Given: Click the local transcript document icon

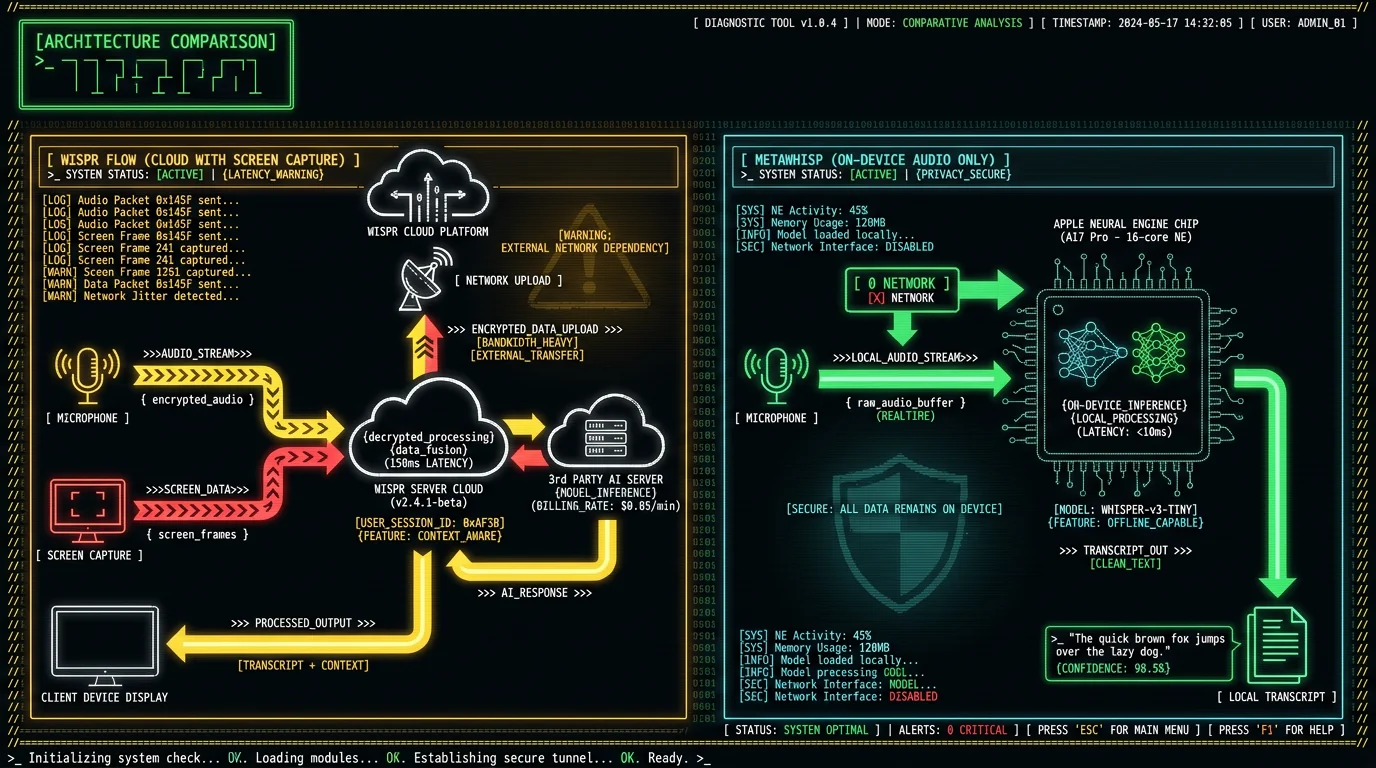Looking at the screenshot, I should coord(1277,647).
